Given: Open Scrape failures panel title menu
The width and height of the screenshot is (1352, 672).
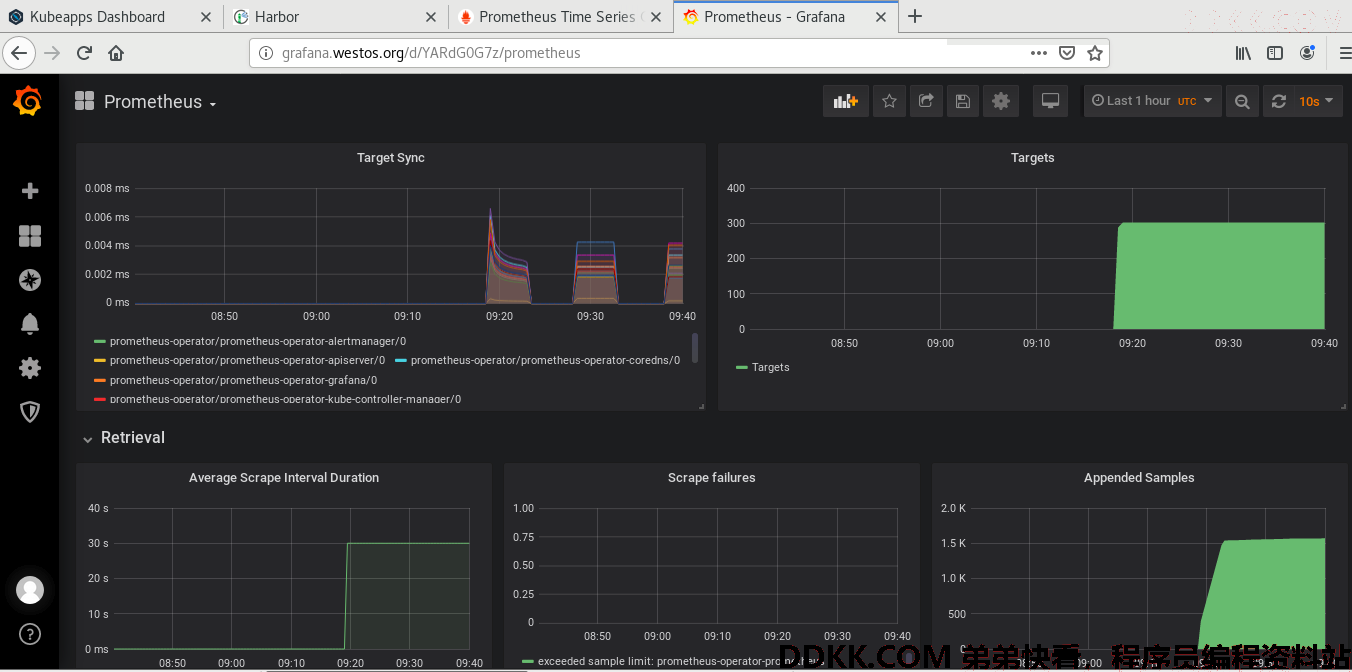Looking at the screenshot, I should point(712,478).
